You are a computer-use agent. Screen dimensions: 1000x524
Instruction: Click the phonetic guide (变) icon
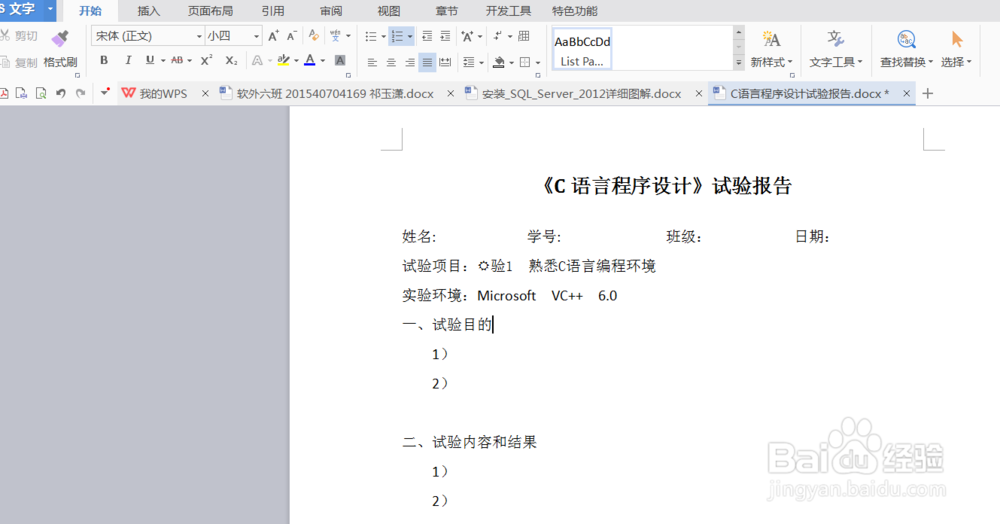click(x=335, y=36)
